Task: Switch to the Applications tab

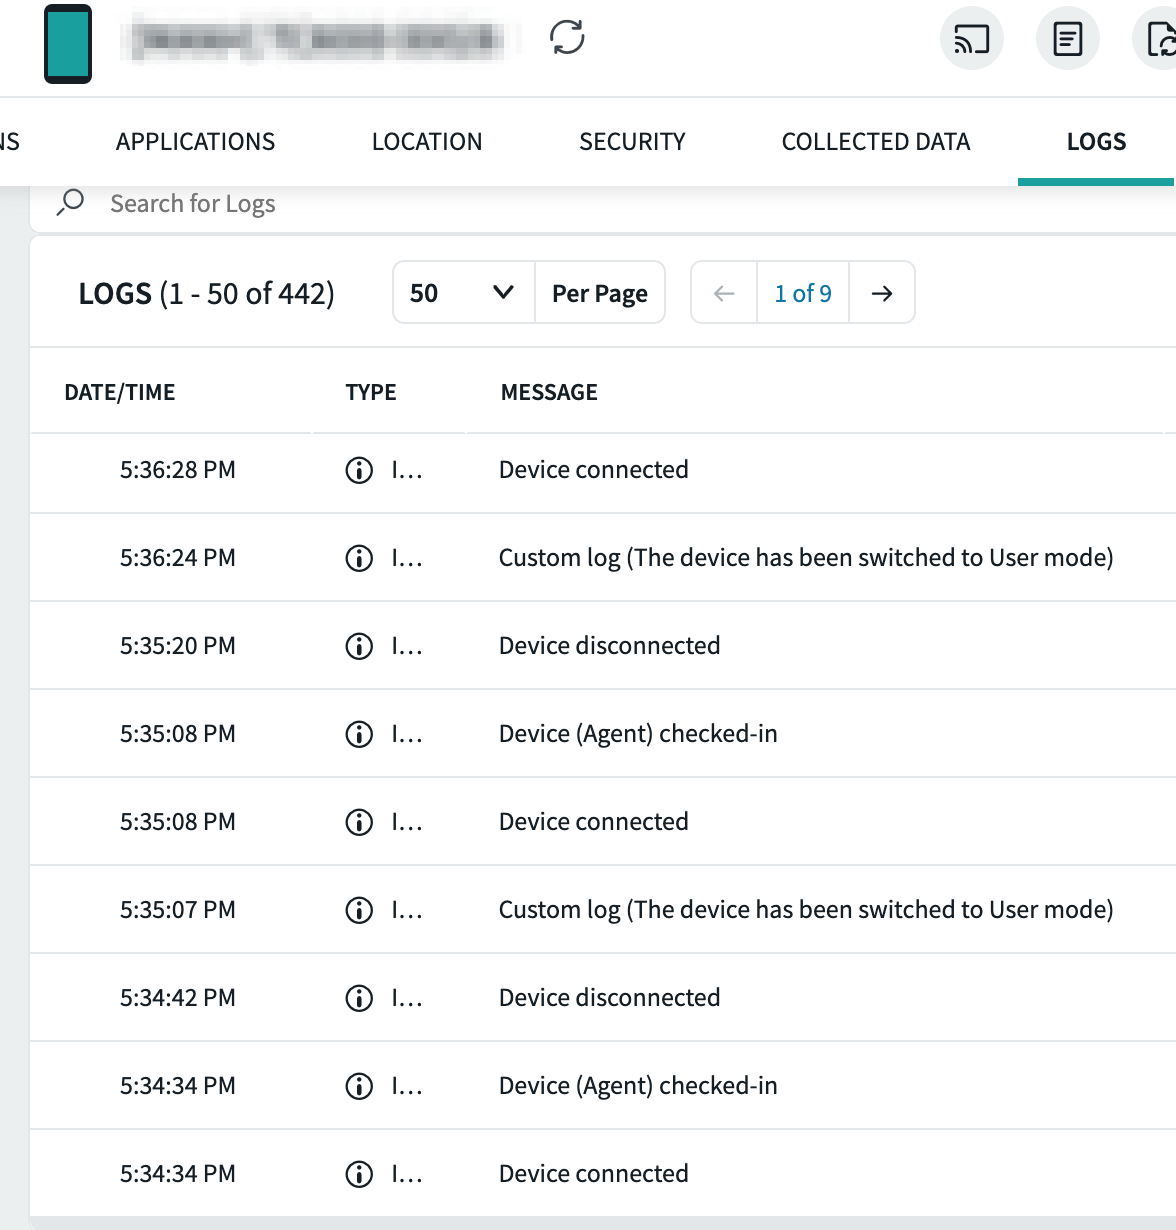Action: pyautogui.click(x=195, y=142)
